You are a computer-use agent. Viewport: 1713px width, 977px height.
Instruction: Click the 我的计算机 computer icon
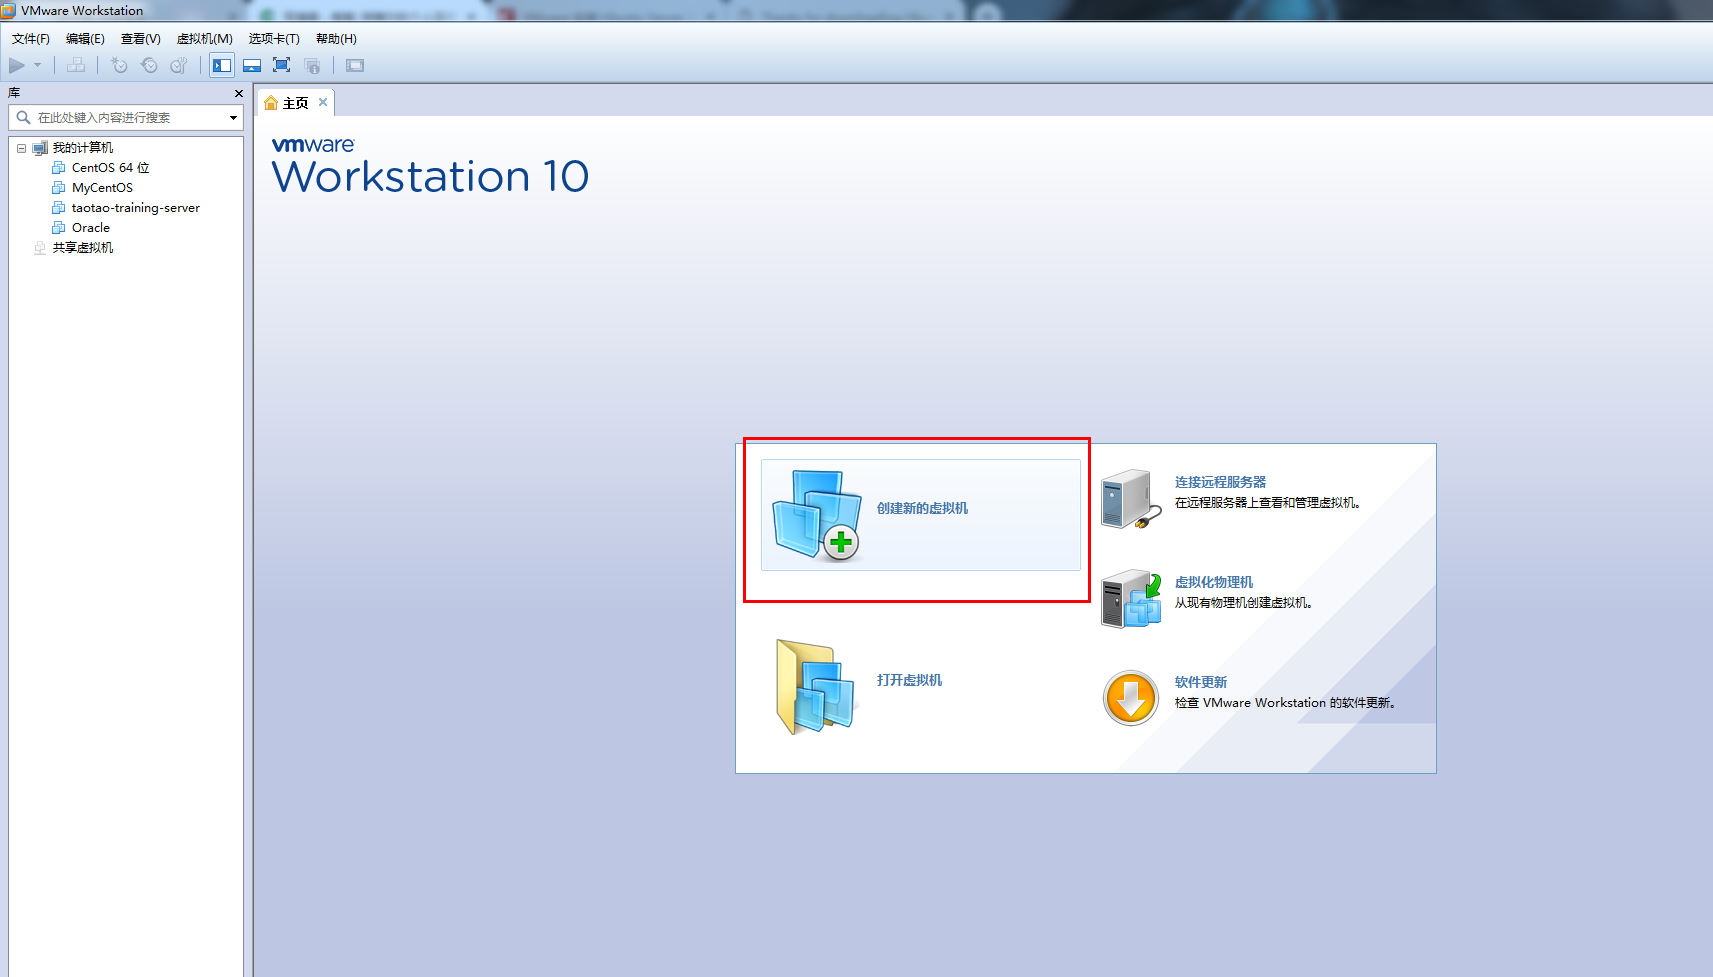coord(40,148)
